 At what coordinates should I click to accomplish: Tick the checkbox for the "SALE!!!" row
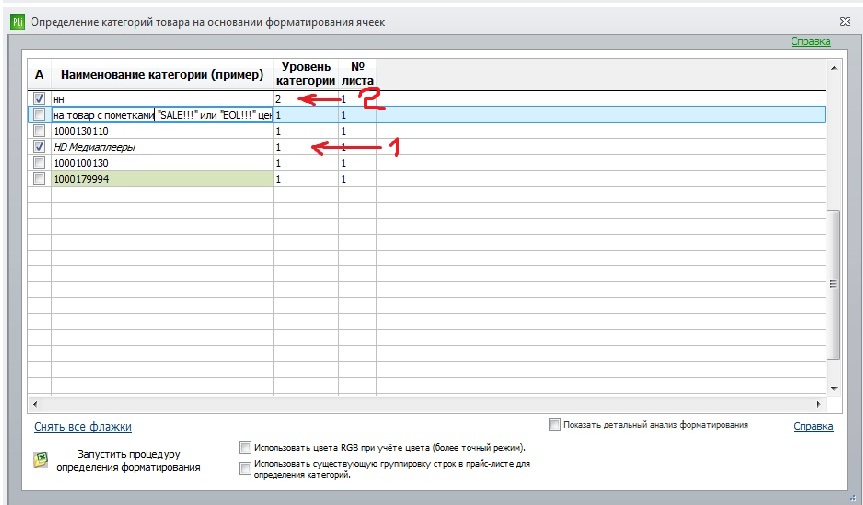point(39,115)
